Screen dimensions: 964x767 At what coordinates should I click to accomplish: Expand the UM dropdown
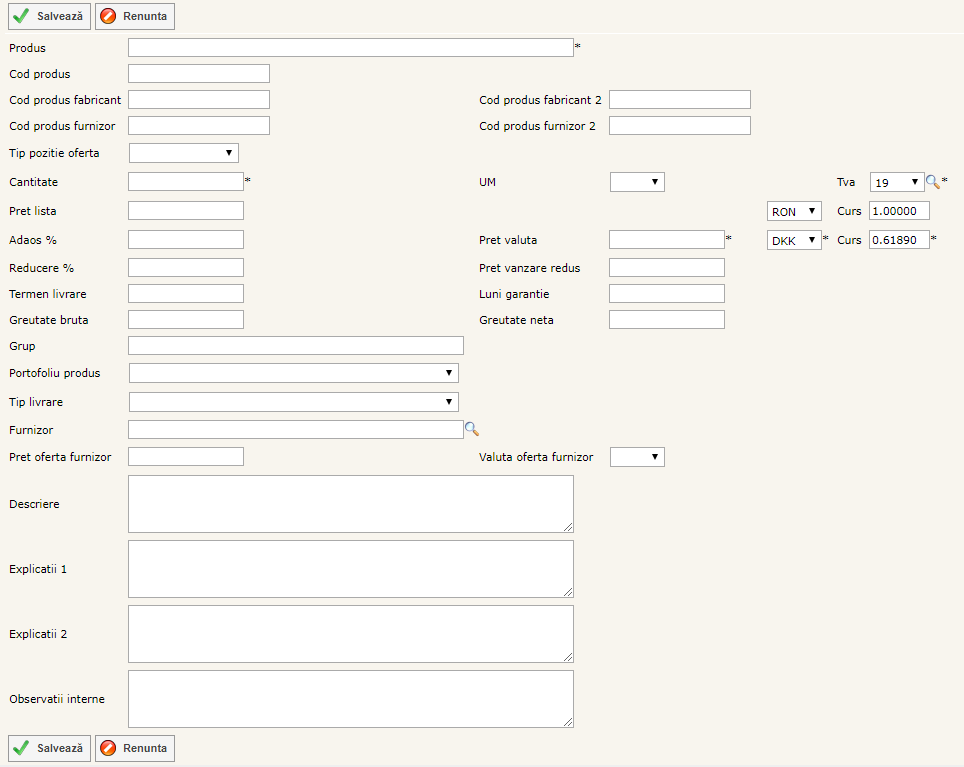point(637,182)
